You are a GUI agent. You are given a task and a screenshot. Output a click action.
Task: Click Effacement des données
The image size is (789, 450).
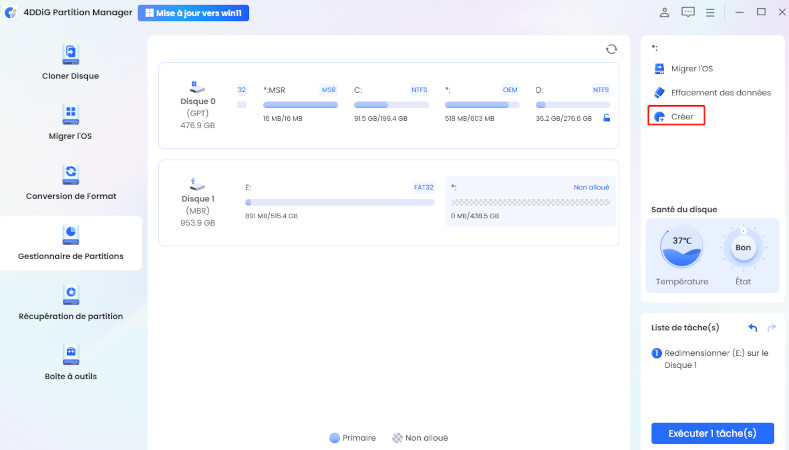coord(712,93)
